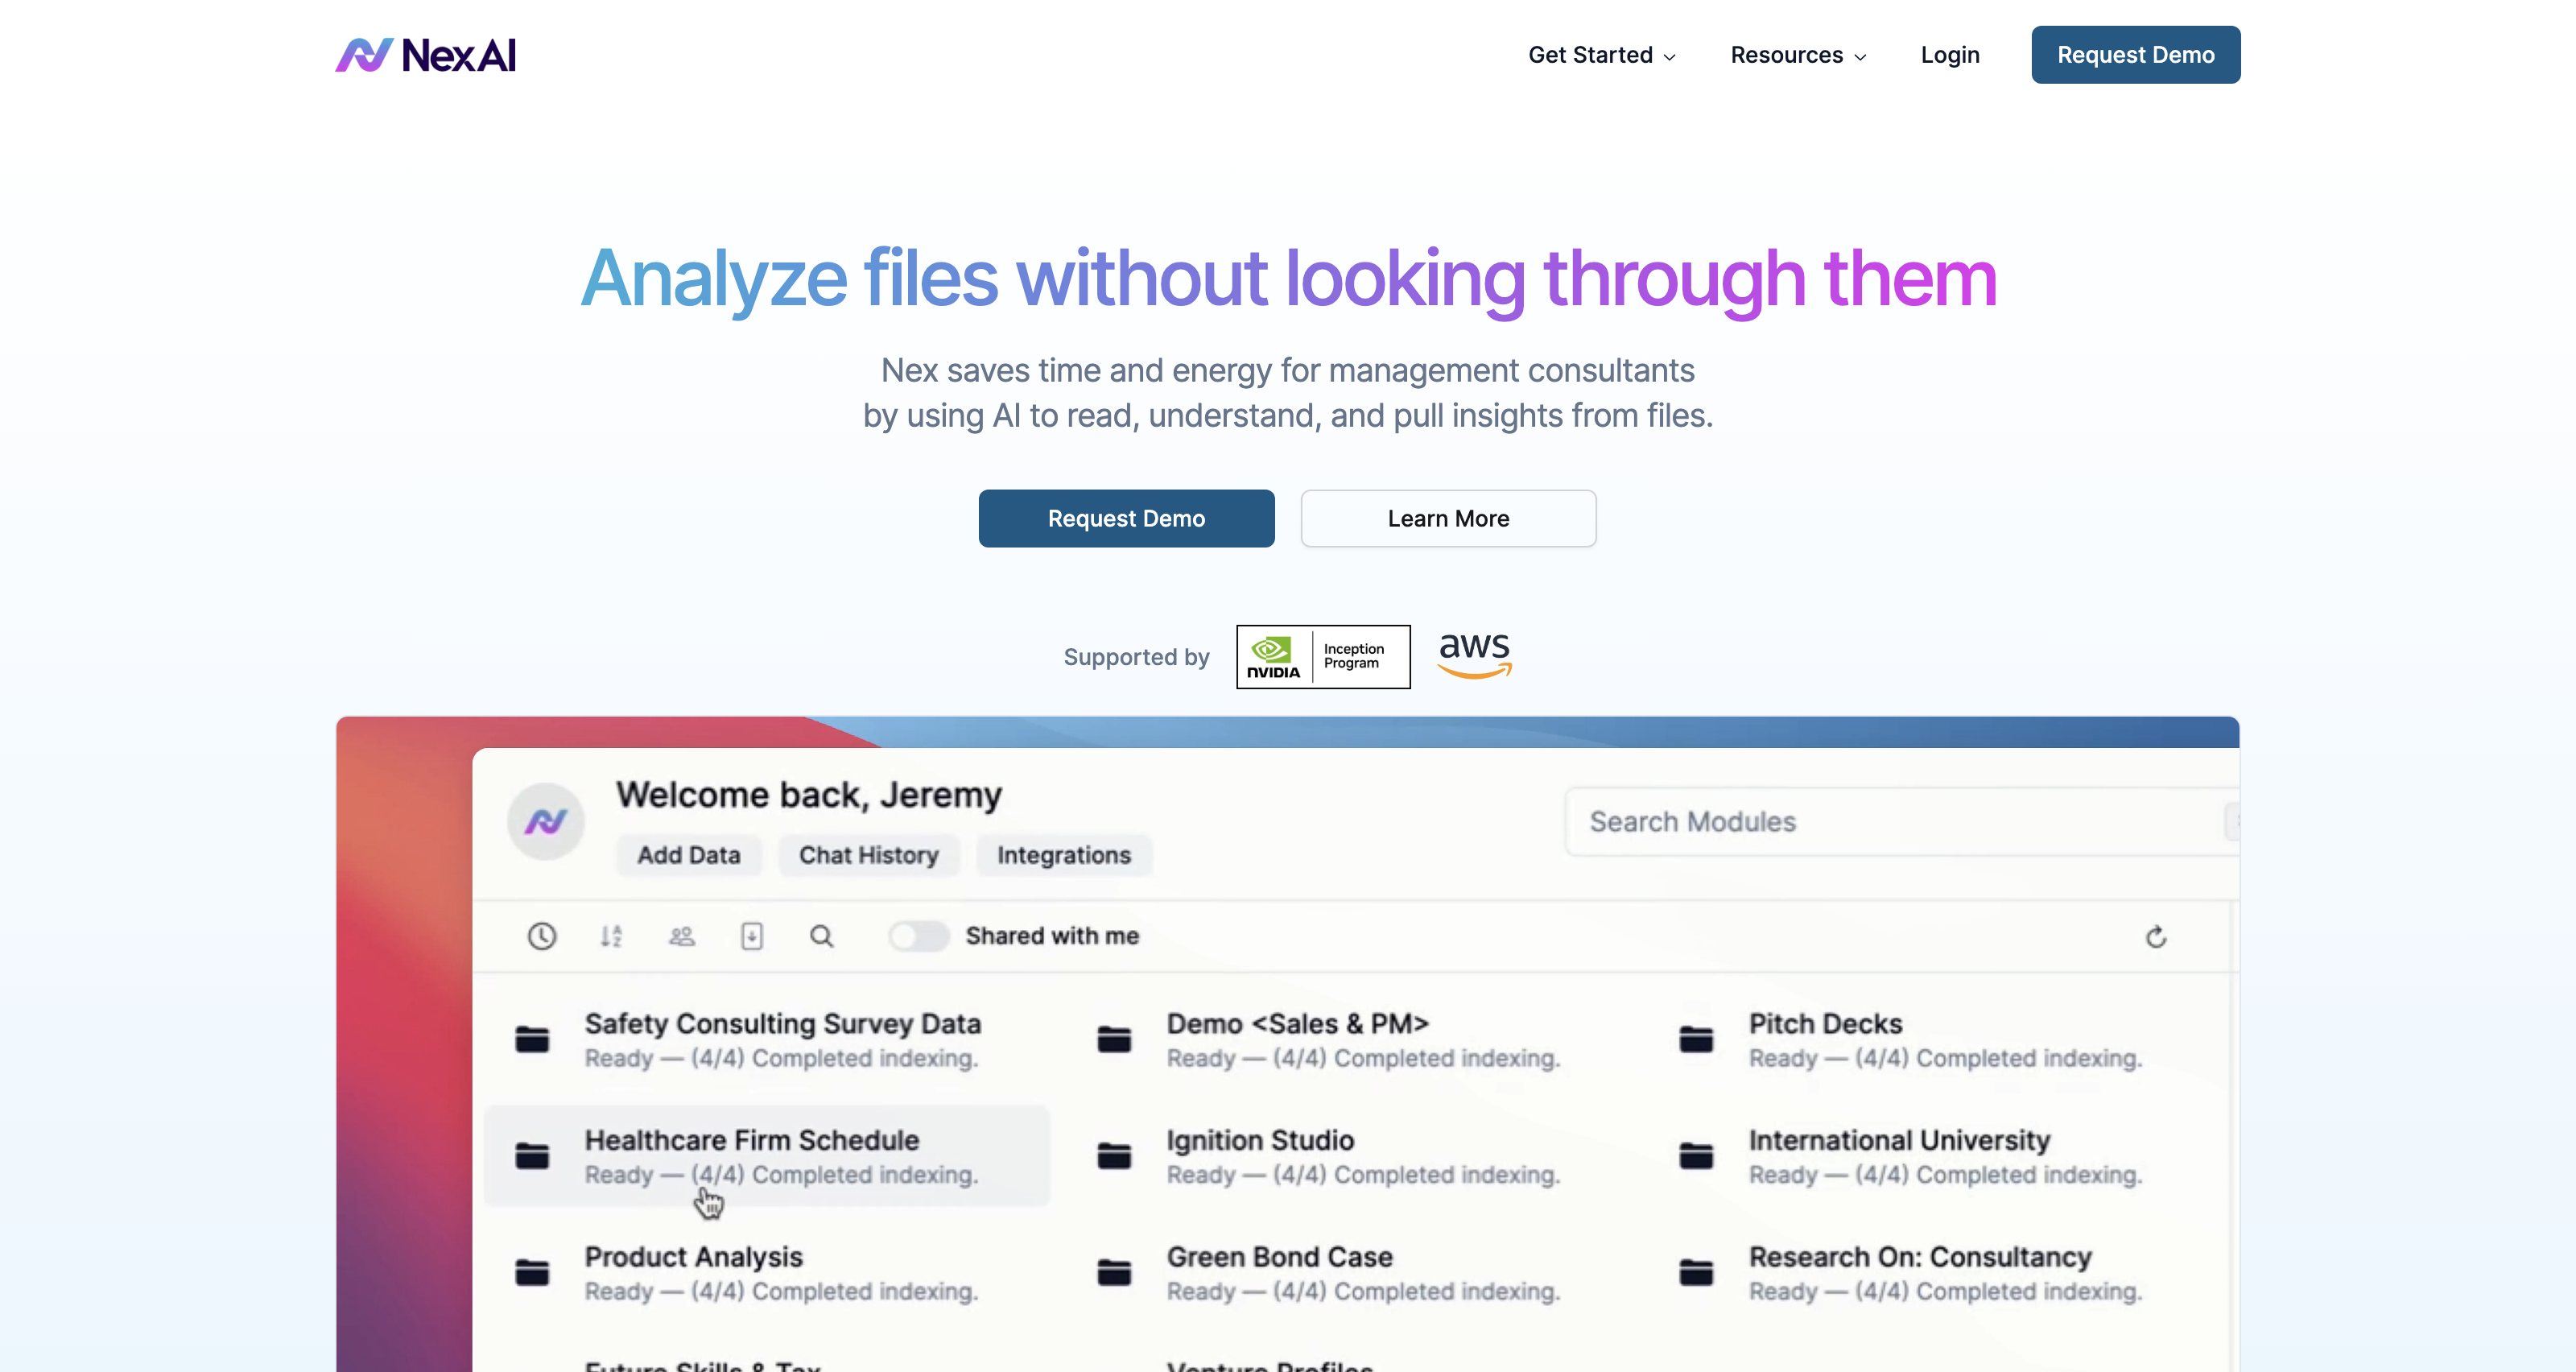Image resolution: width=2576 pixels, height=1372 pixels.
Task: Click the Demo <Sales & PM> folder icon
Action: point(1113,1040)
